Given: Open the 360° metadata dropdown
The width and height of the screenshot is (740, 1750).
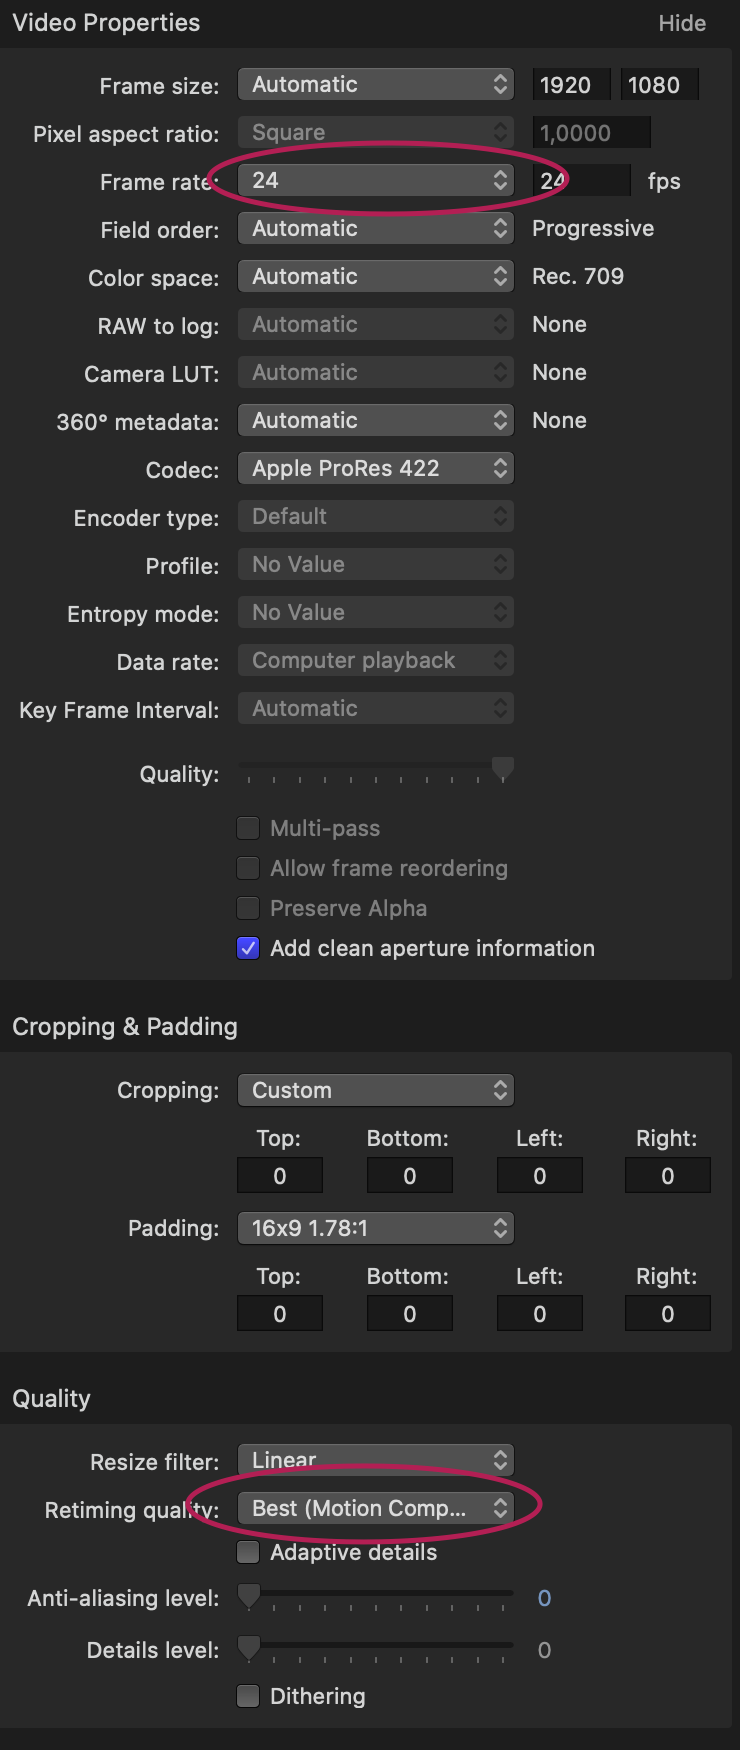Looking at the screenshot, I should (x=375, y=421).
